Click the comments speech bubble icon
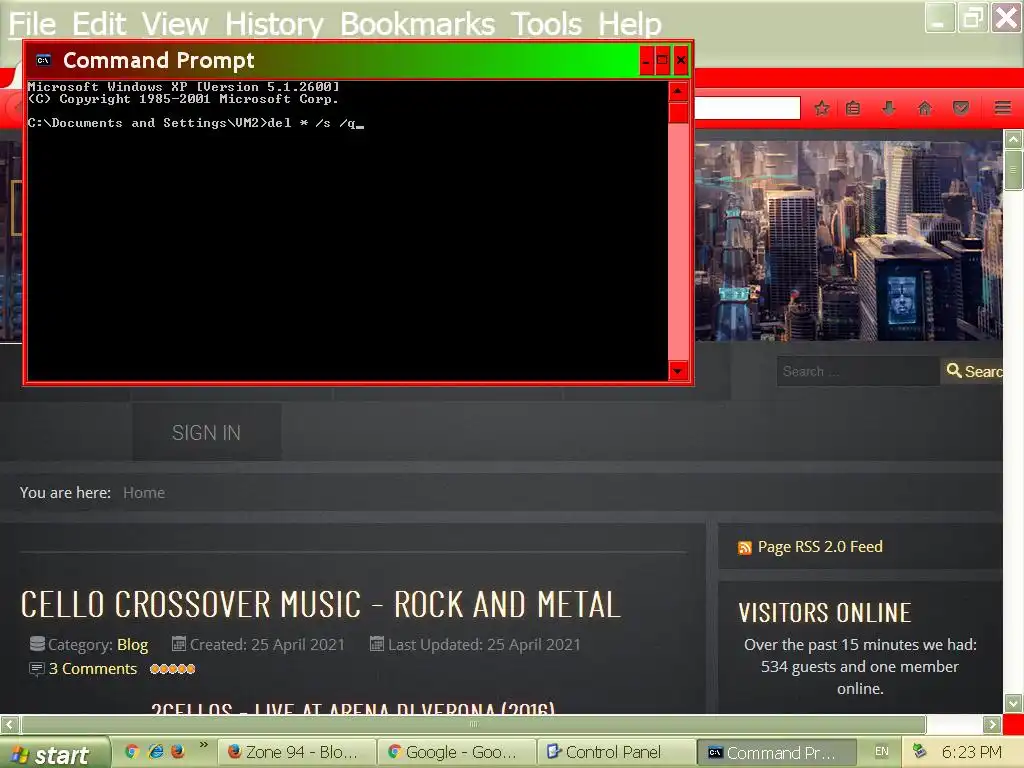This screenshot has width=1024, height=768. click(37, 669)
